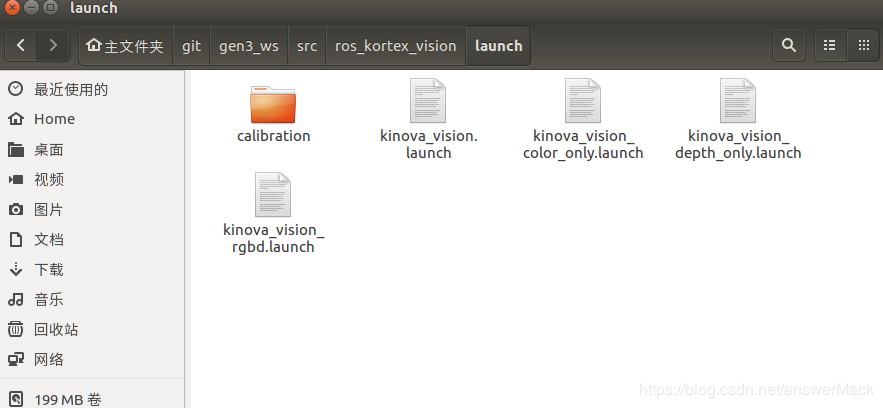Navigate to git in the path bar
Viewport: 883px width, 408px height.
pos(191,46)
